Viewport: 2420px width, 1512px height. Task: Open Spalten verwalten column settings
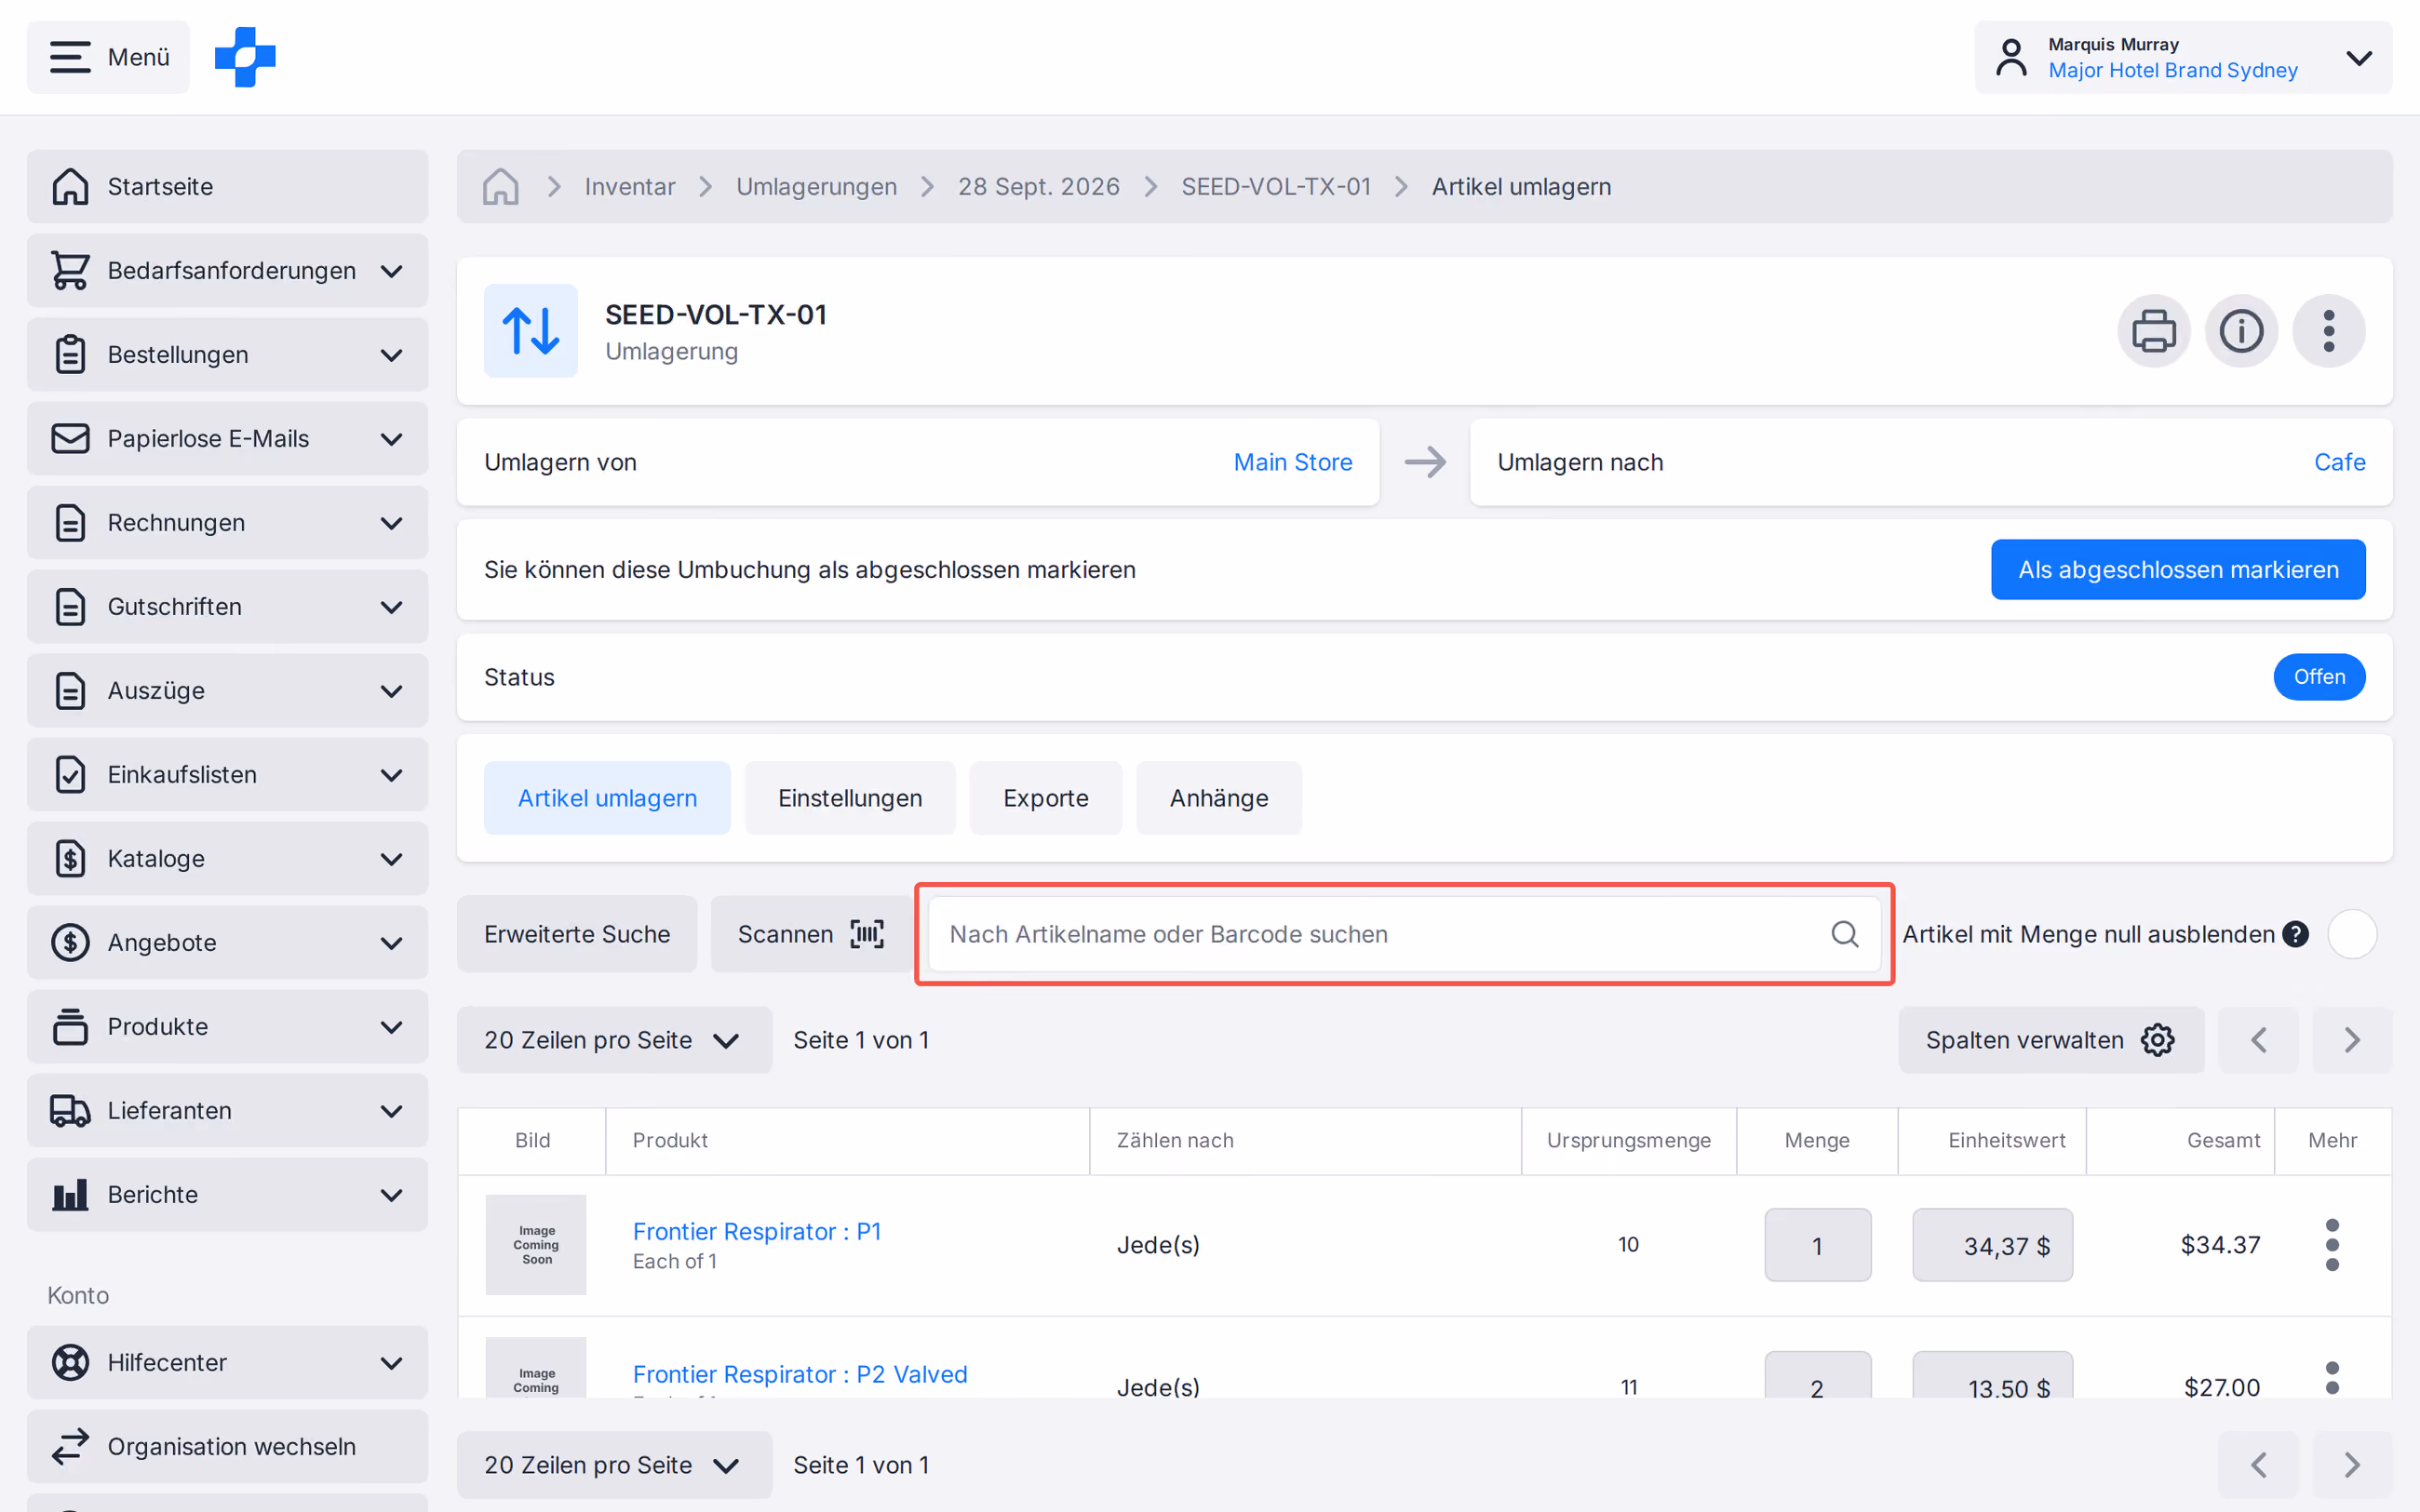[x=2051, y=1040]
